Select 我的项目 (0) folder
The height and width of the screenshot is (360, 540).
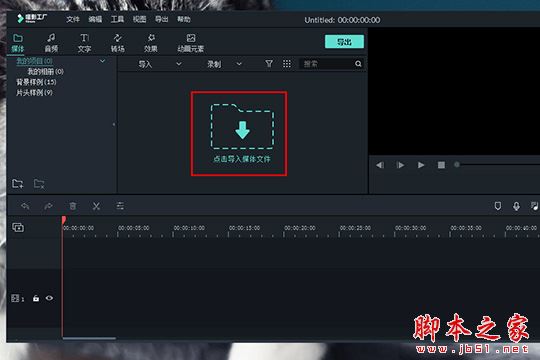tap(34, 61)
